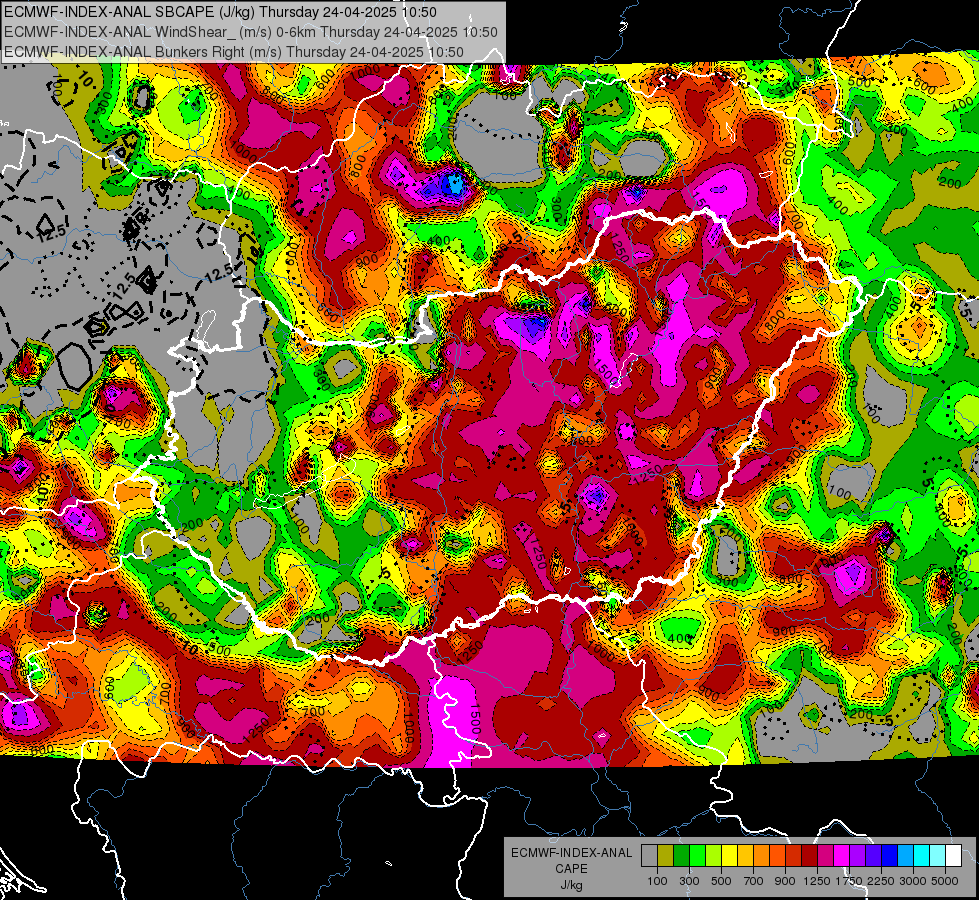
Task: Click the WindShear 0-6km title line
Action: [251, 32]
